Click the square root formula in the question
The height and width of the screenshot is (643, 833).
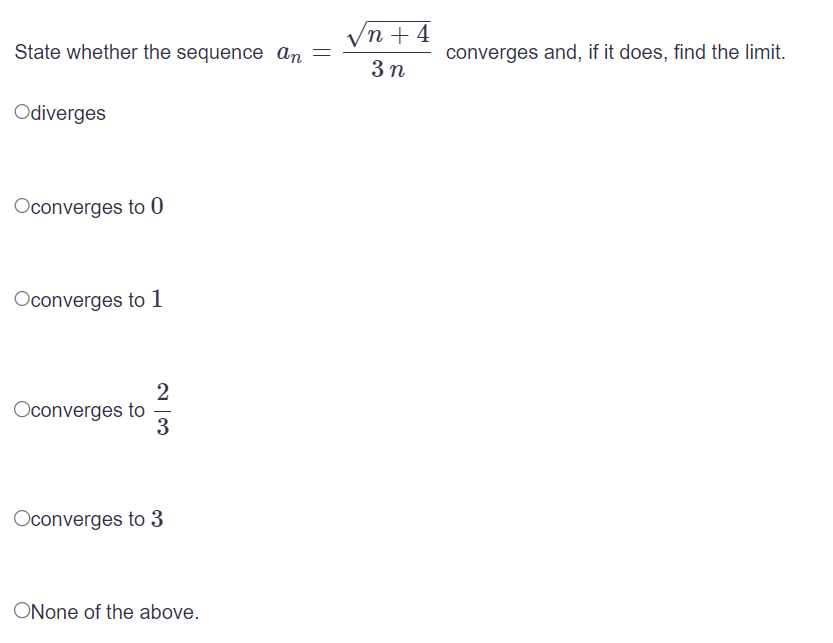[x=387, y=33]
